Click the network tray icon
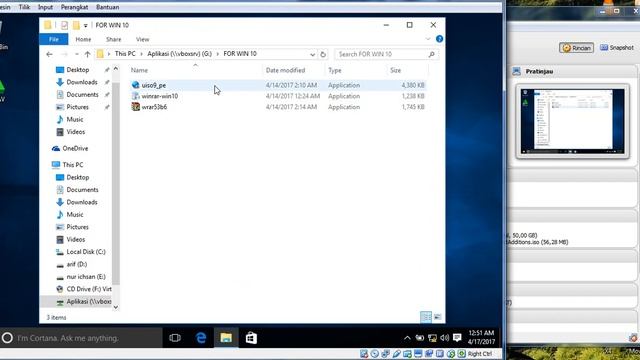This screenshot has width=640, height=360. [432, 338]
